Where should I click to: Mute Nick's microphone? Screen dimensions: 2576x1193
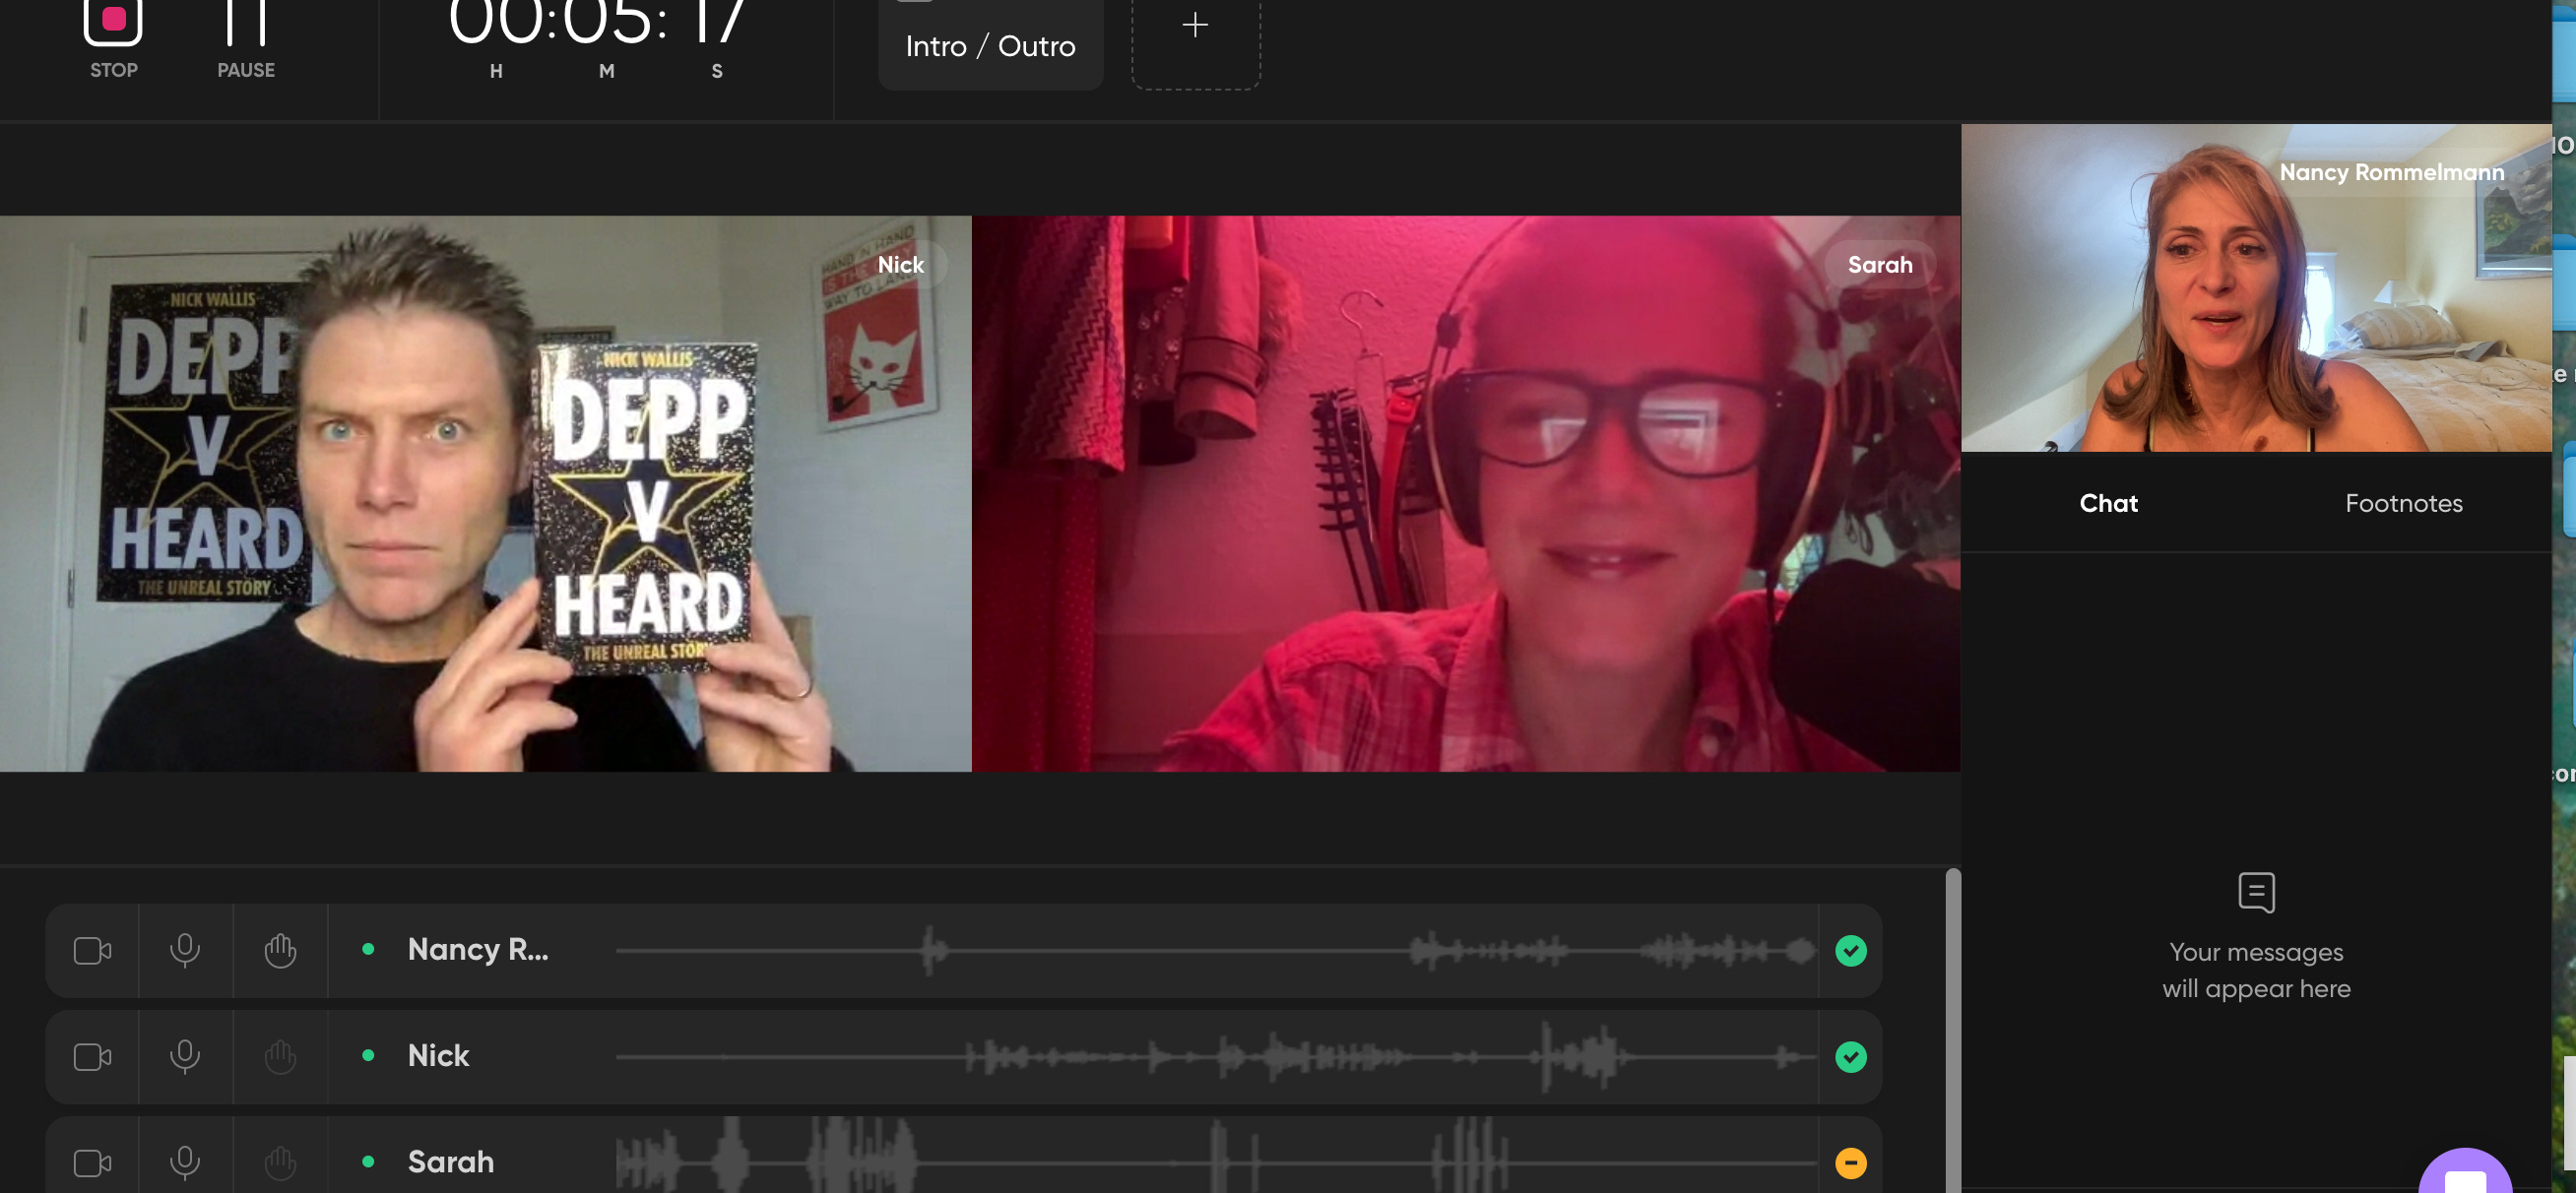[x=185, y=1056]
